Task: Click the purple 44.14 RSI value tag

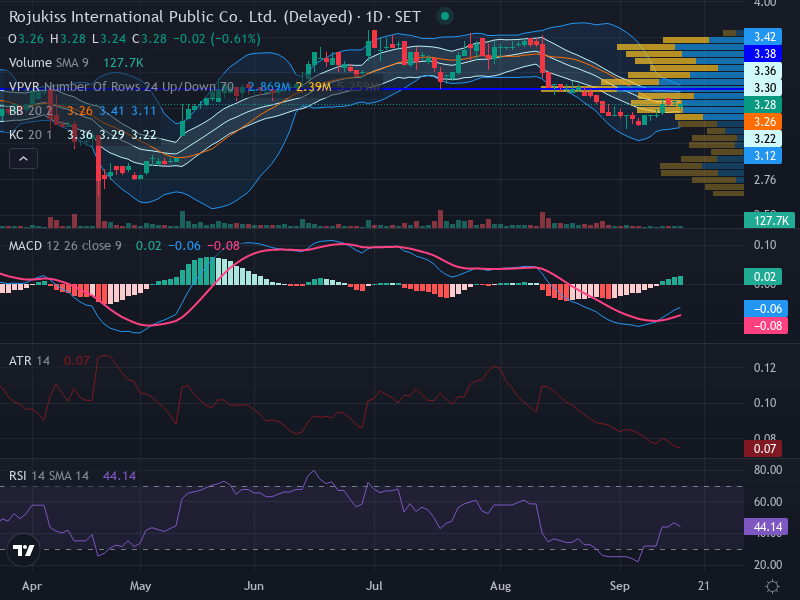Action: click(766, 527)
